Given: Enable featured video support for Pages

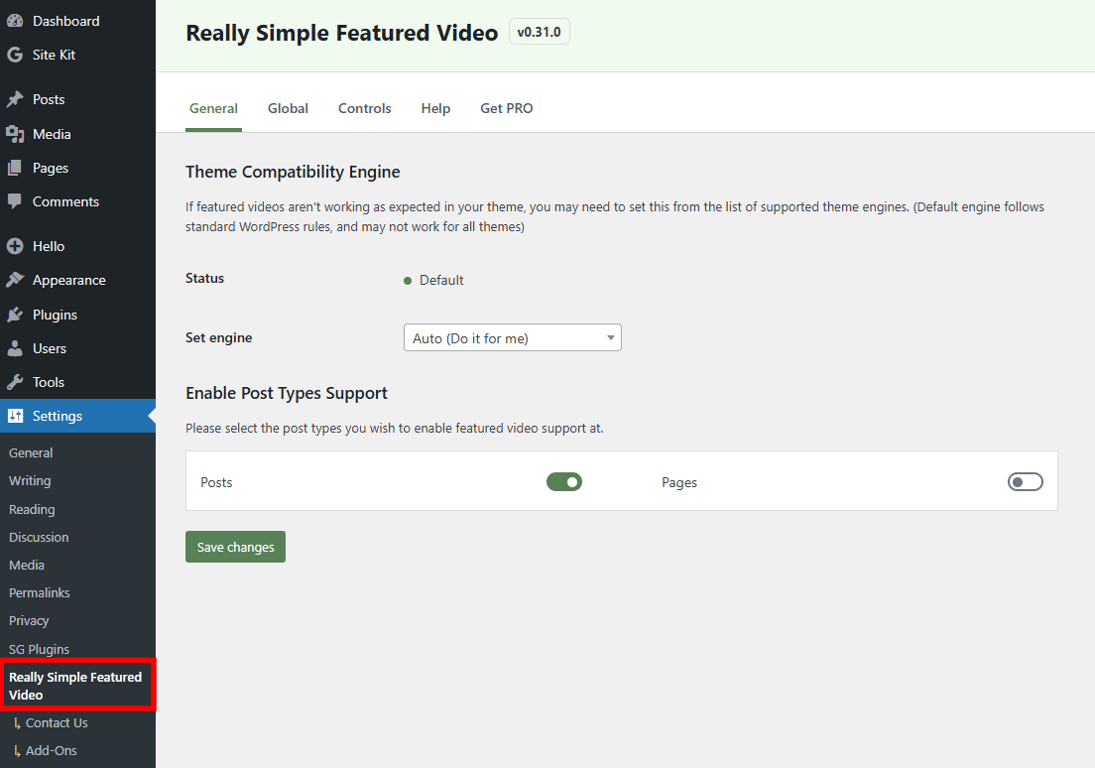Looking at the screenshot, I should 1025,481.
